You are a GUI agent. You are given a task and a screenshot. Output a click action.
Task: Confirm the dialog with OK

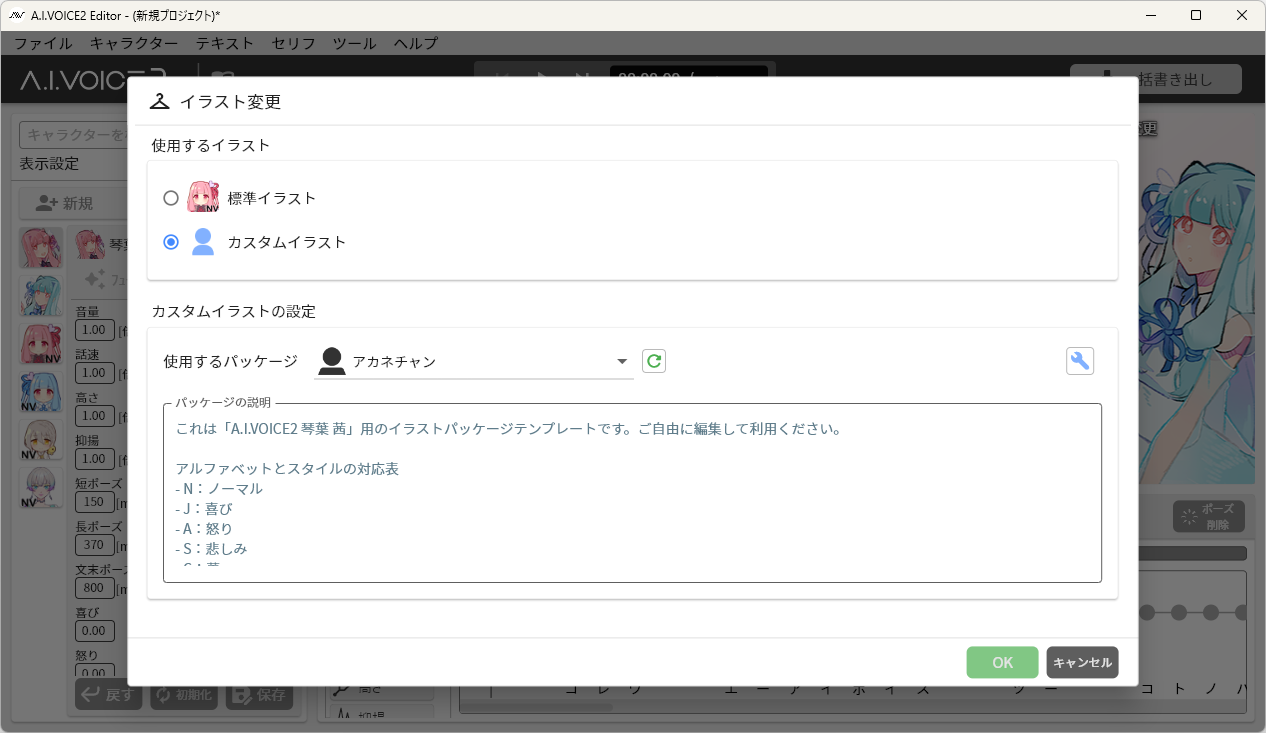coord(1003,662)
